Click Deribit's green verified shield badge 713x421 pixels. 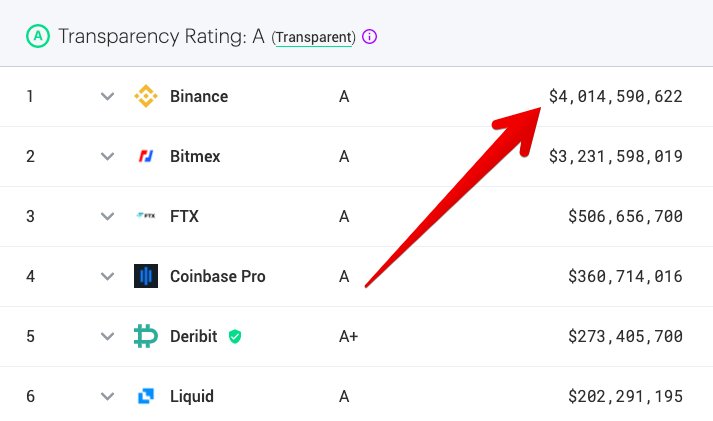[x=235, y=336]
